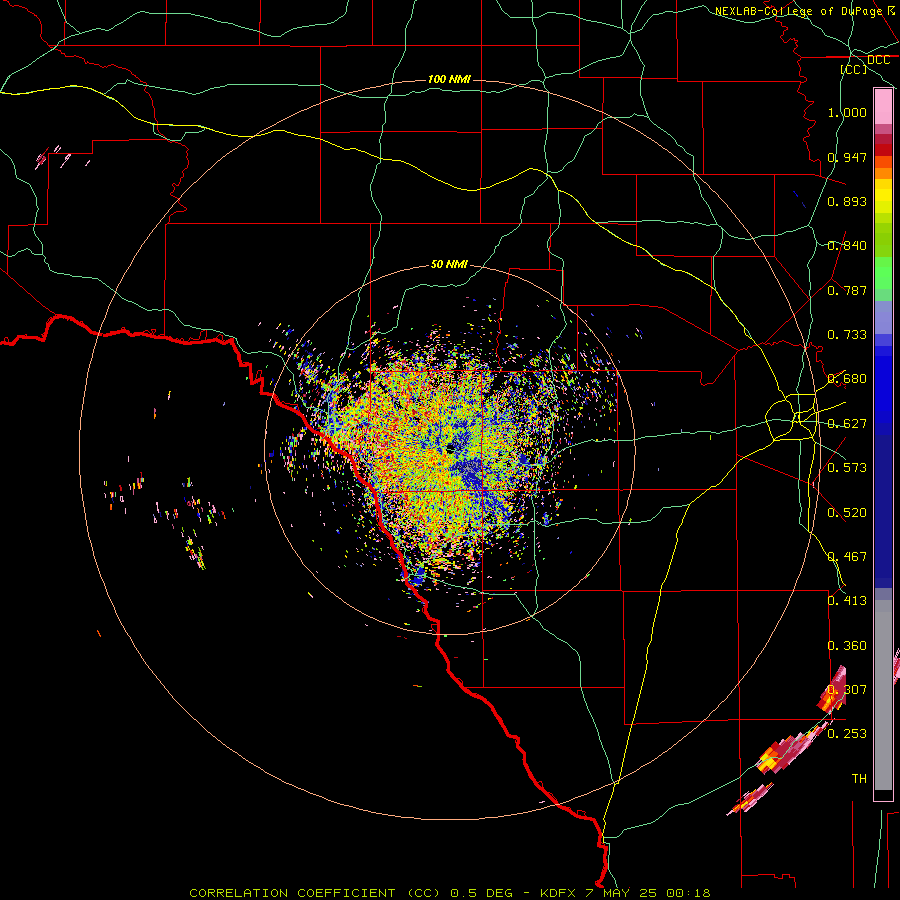
Task: Click the 0.520 scale value
Action: click(x=847, y=513)
